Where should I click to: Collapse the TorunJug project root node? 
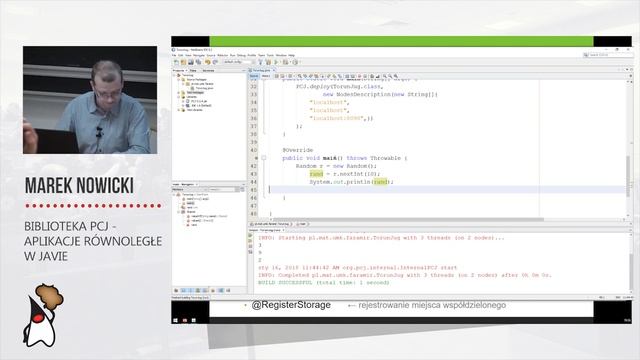(x=174, y=75)
